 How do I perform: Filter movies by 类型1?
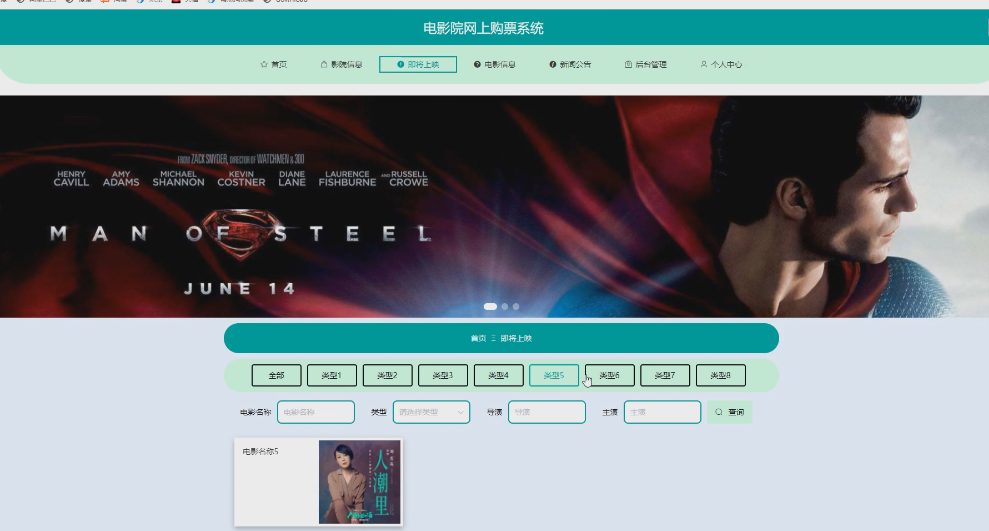click(x=332, y=375)
